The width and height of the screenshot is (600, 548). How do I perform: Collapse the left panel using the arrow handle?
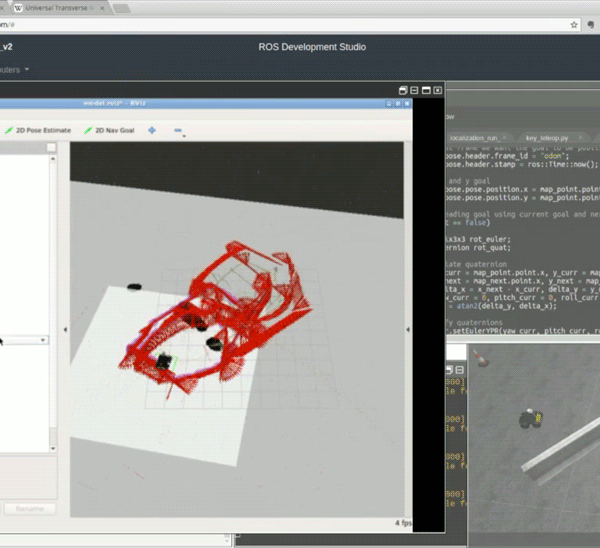[65, 329]
